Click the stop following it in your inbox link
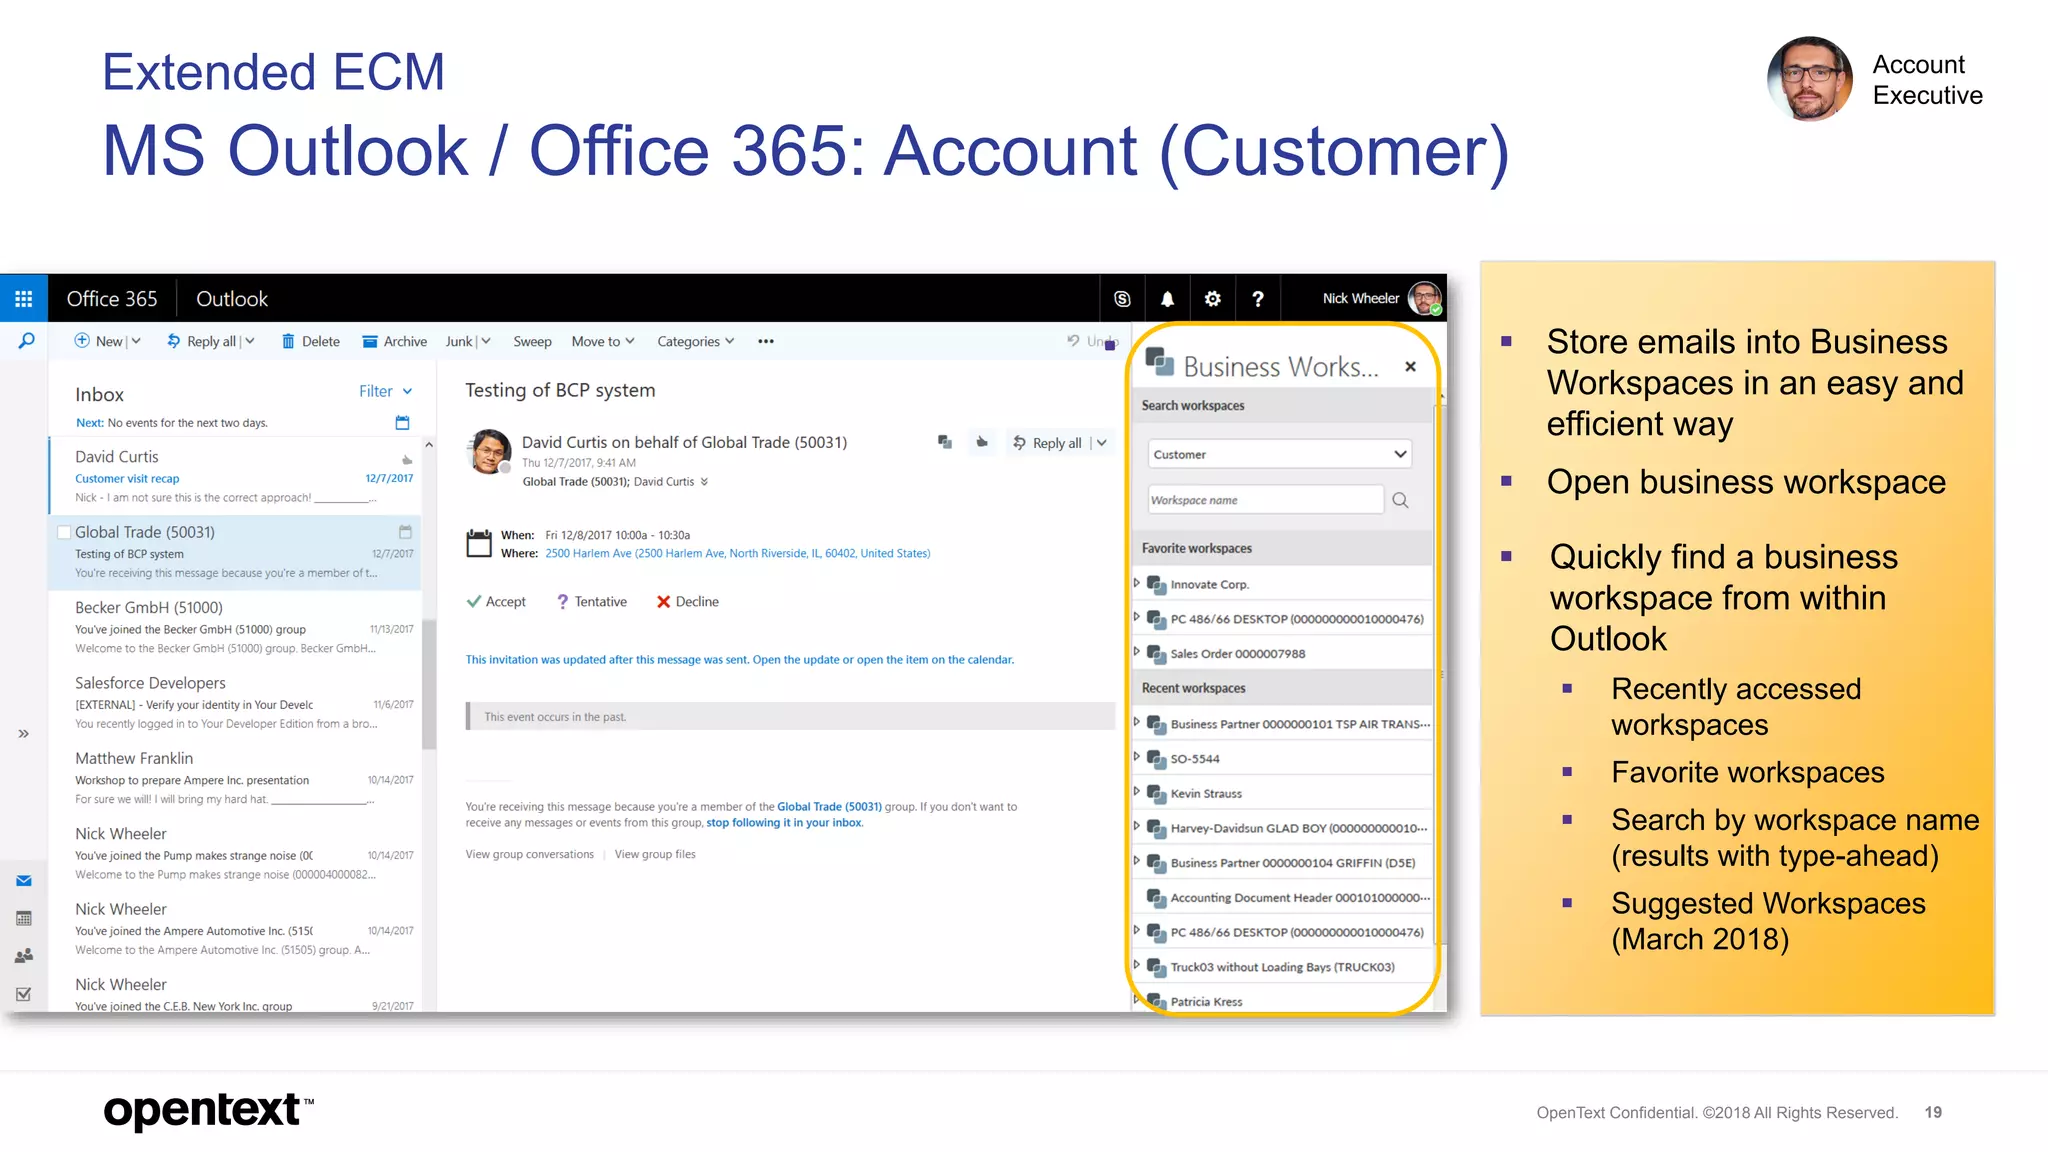This screenshot has height=1152, width=2048. [x=784, y=823]
